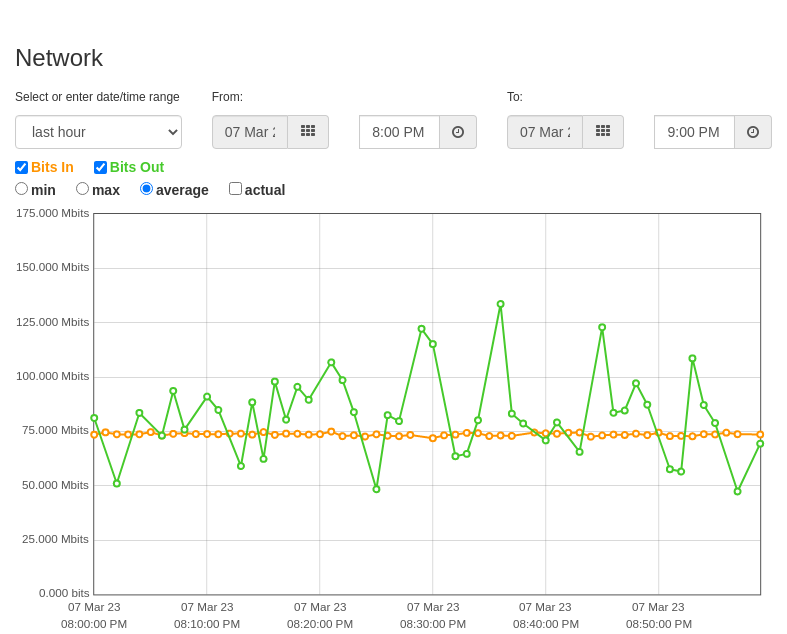Click the Bits Out label text
The image size is (787, 634).
click(137, 167)
